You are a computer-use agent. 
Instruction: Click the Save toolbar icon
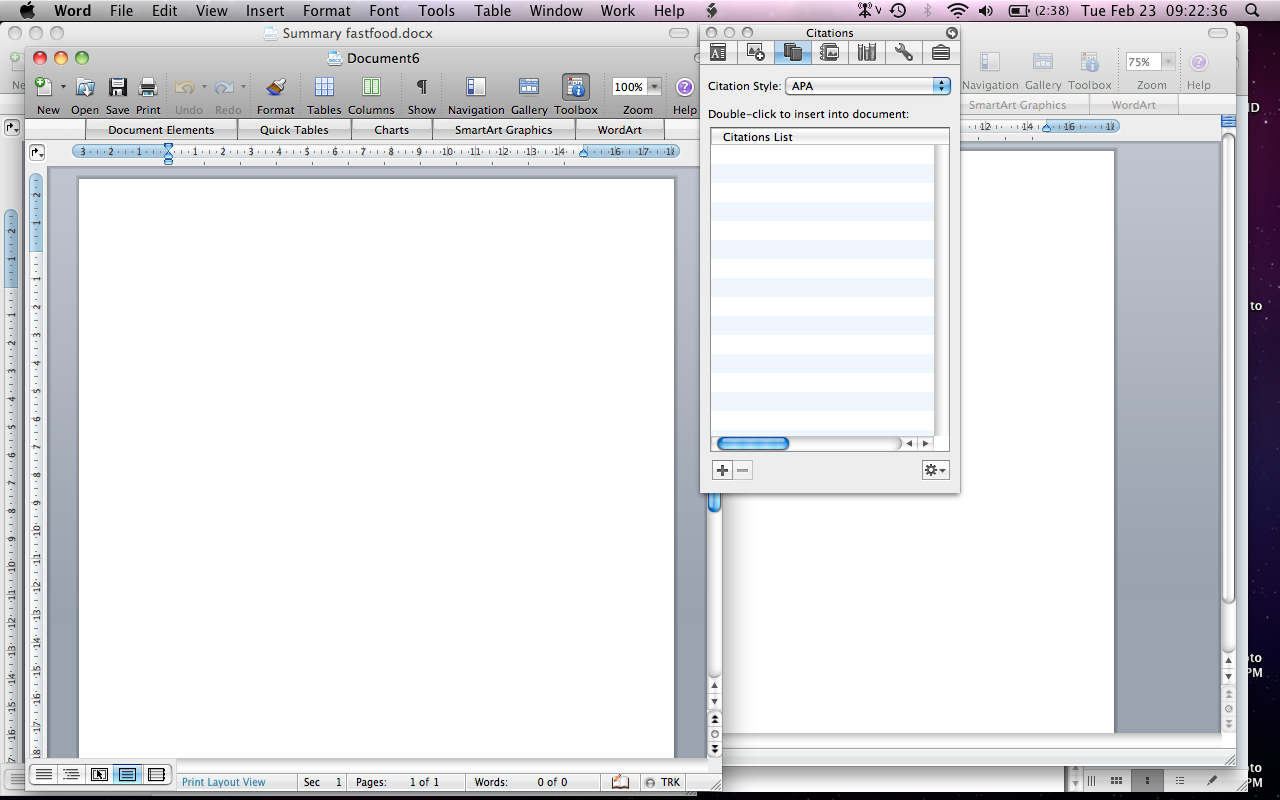click(117, 87)
